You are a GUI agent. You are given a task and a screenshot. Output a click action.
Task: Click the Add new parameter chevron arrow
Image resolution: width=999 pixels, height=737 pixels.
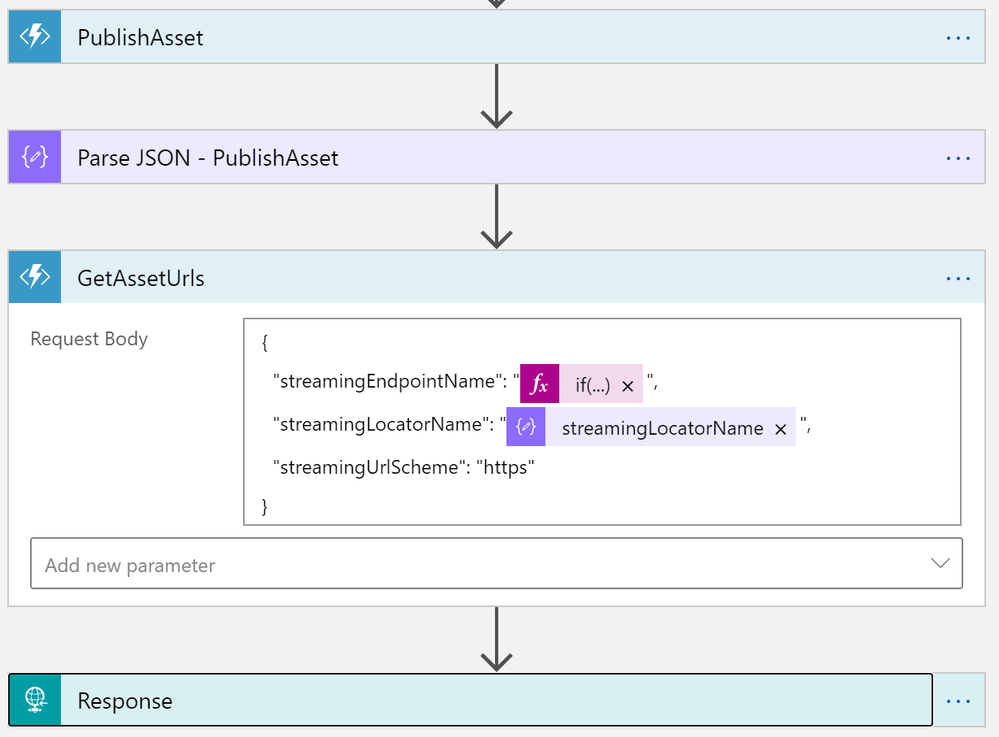click(940, 563)
